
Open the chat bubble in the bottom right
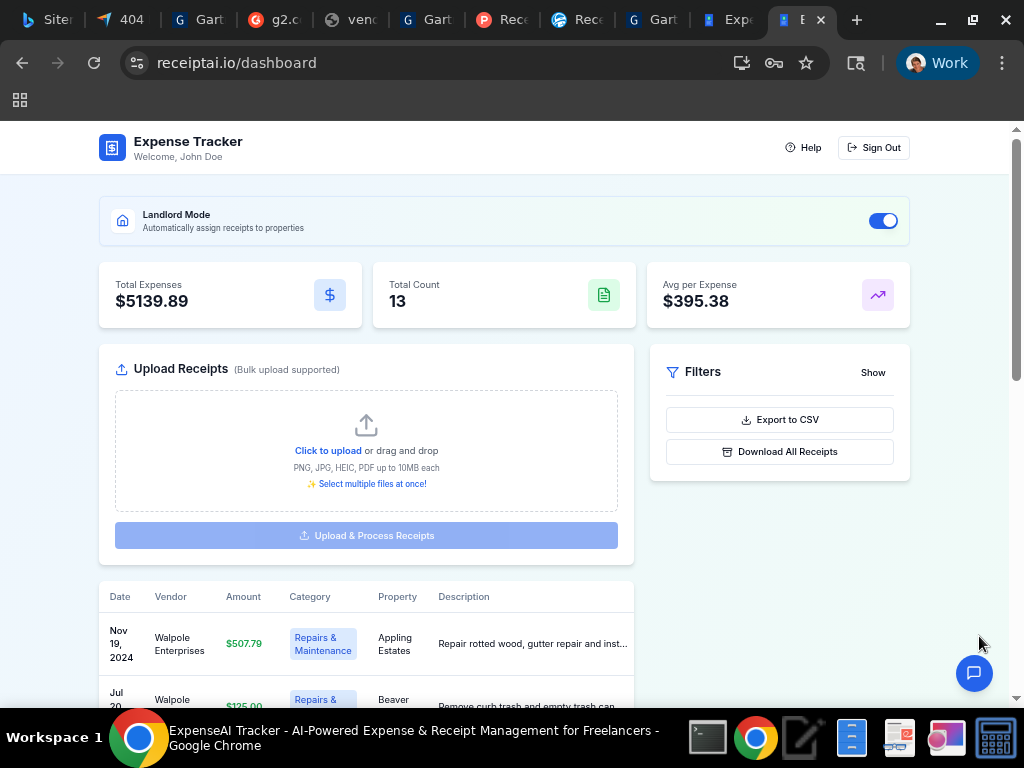[x=974, y=673]
